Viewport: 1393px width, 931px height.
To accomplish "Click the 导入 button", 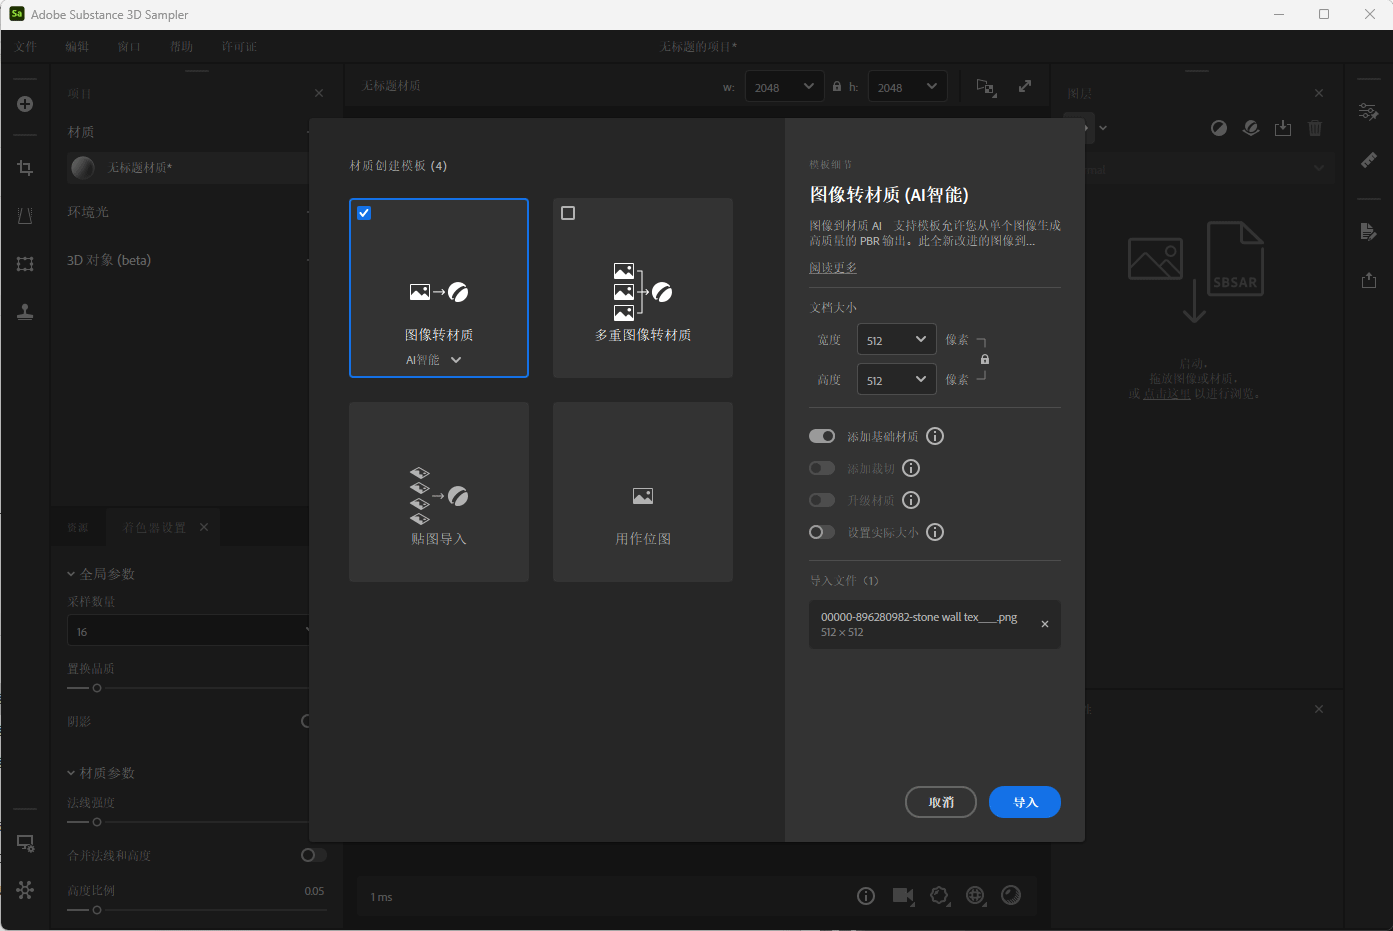I will point(1025,802).
